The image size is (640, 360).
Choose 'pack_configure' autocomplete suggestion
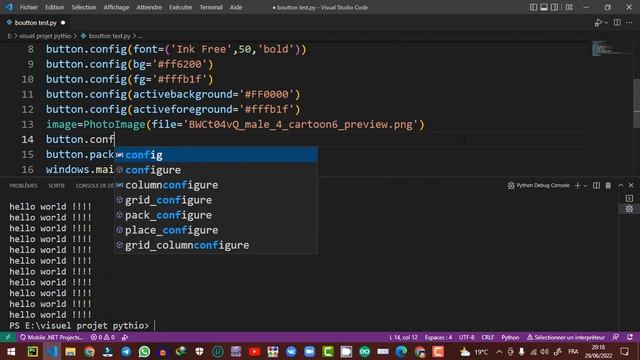pos(216,215)
